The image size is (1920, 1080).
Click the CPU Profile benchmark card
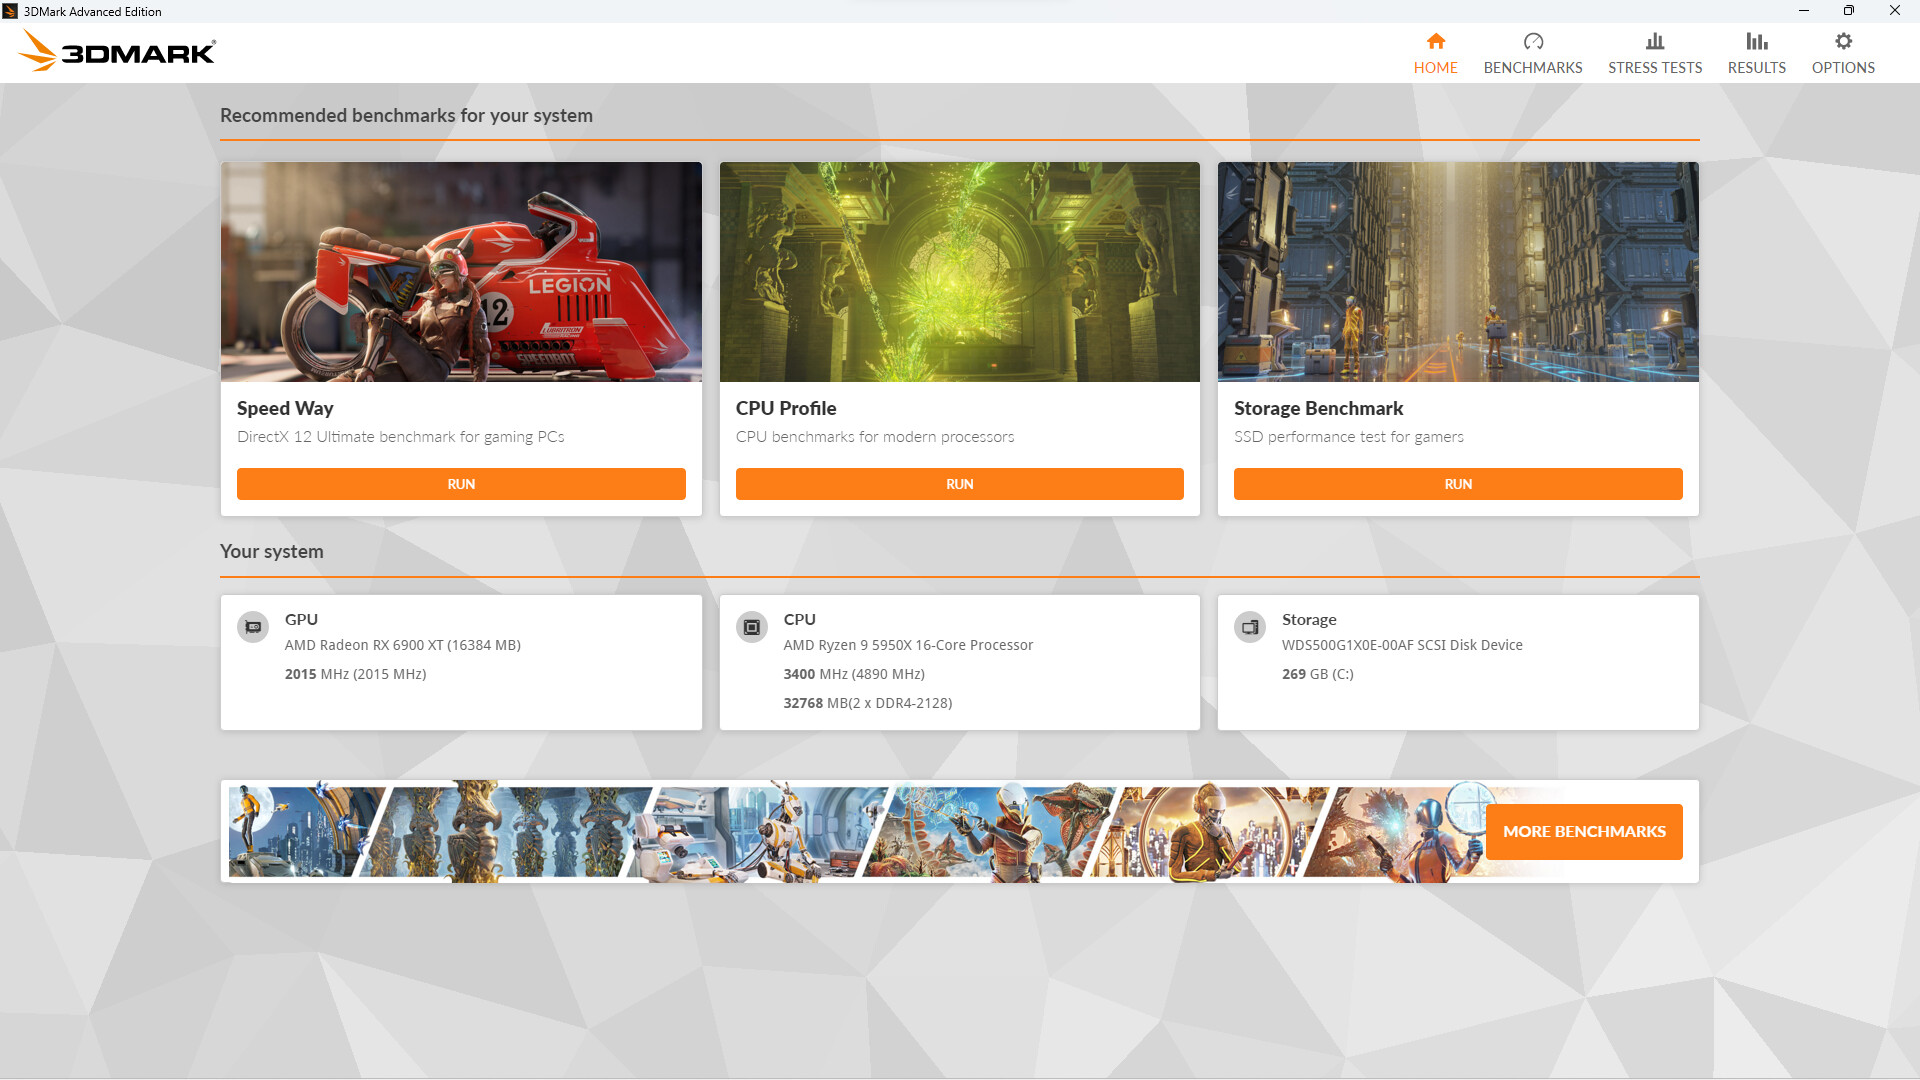[960, 339]
